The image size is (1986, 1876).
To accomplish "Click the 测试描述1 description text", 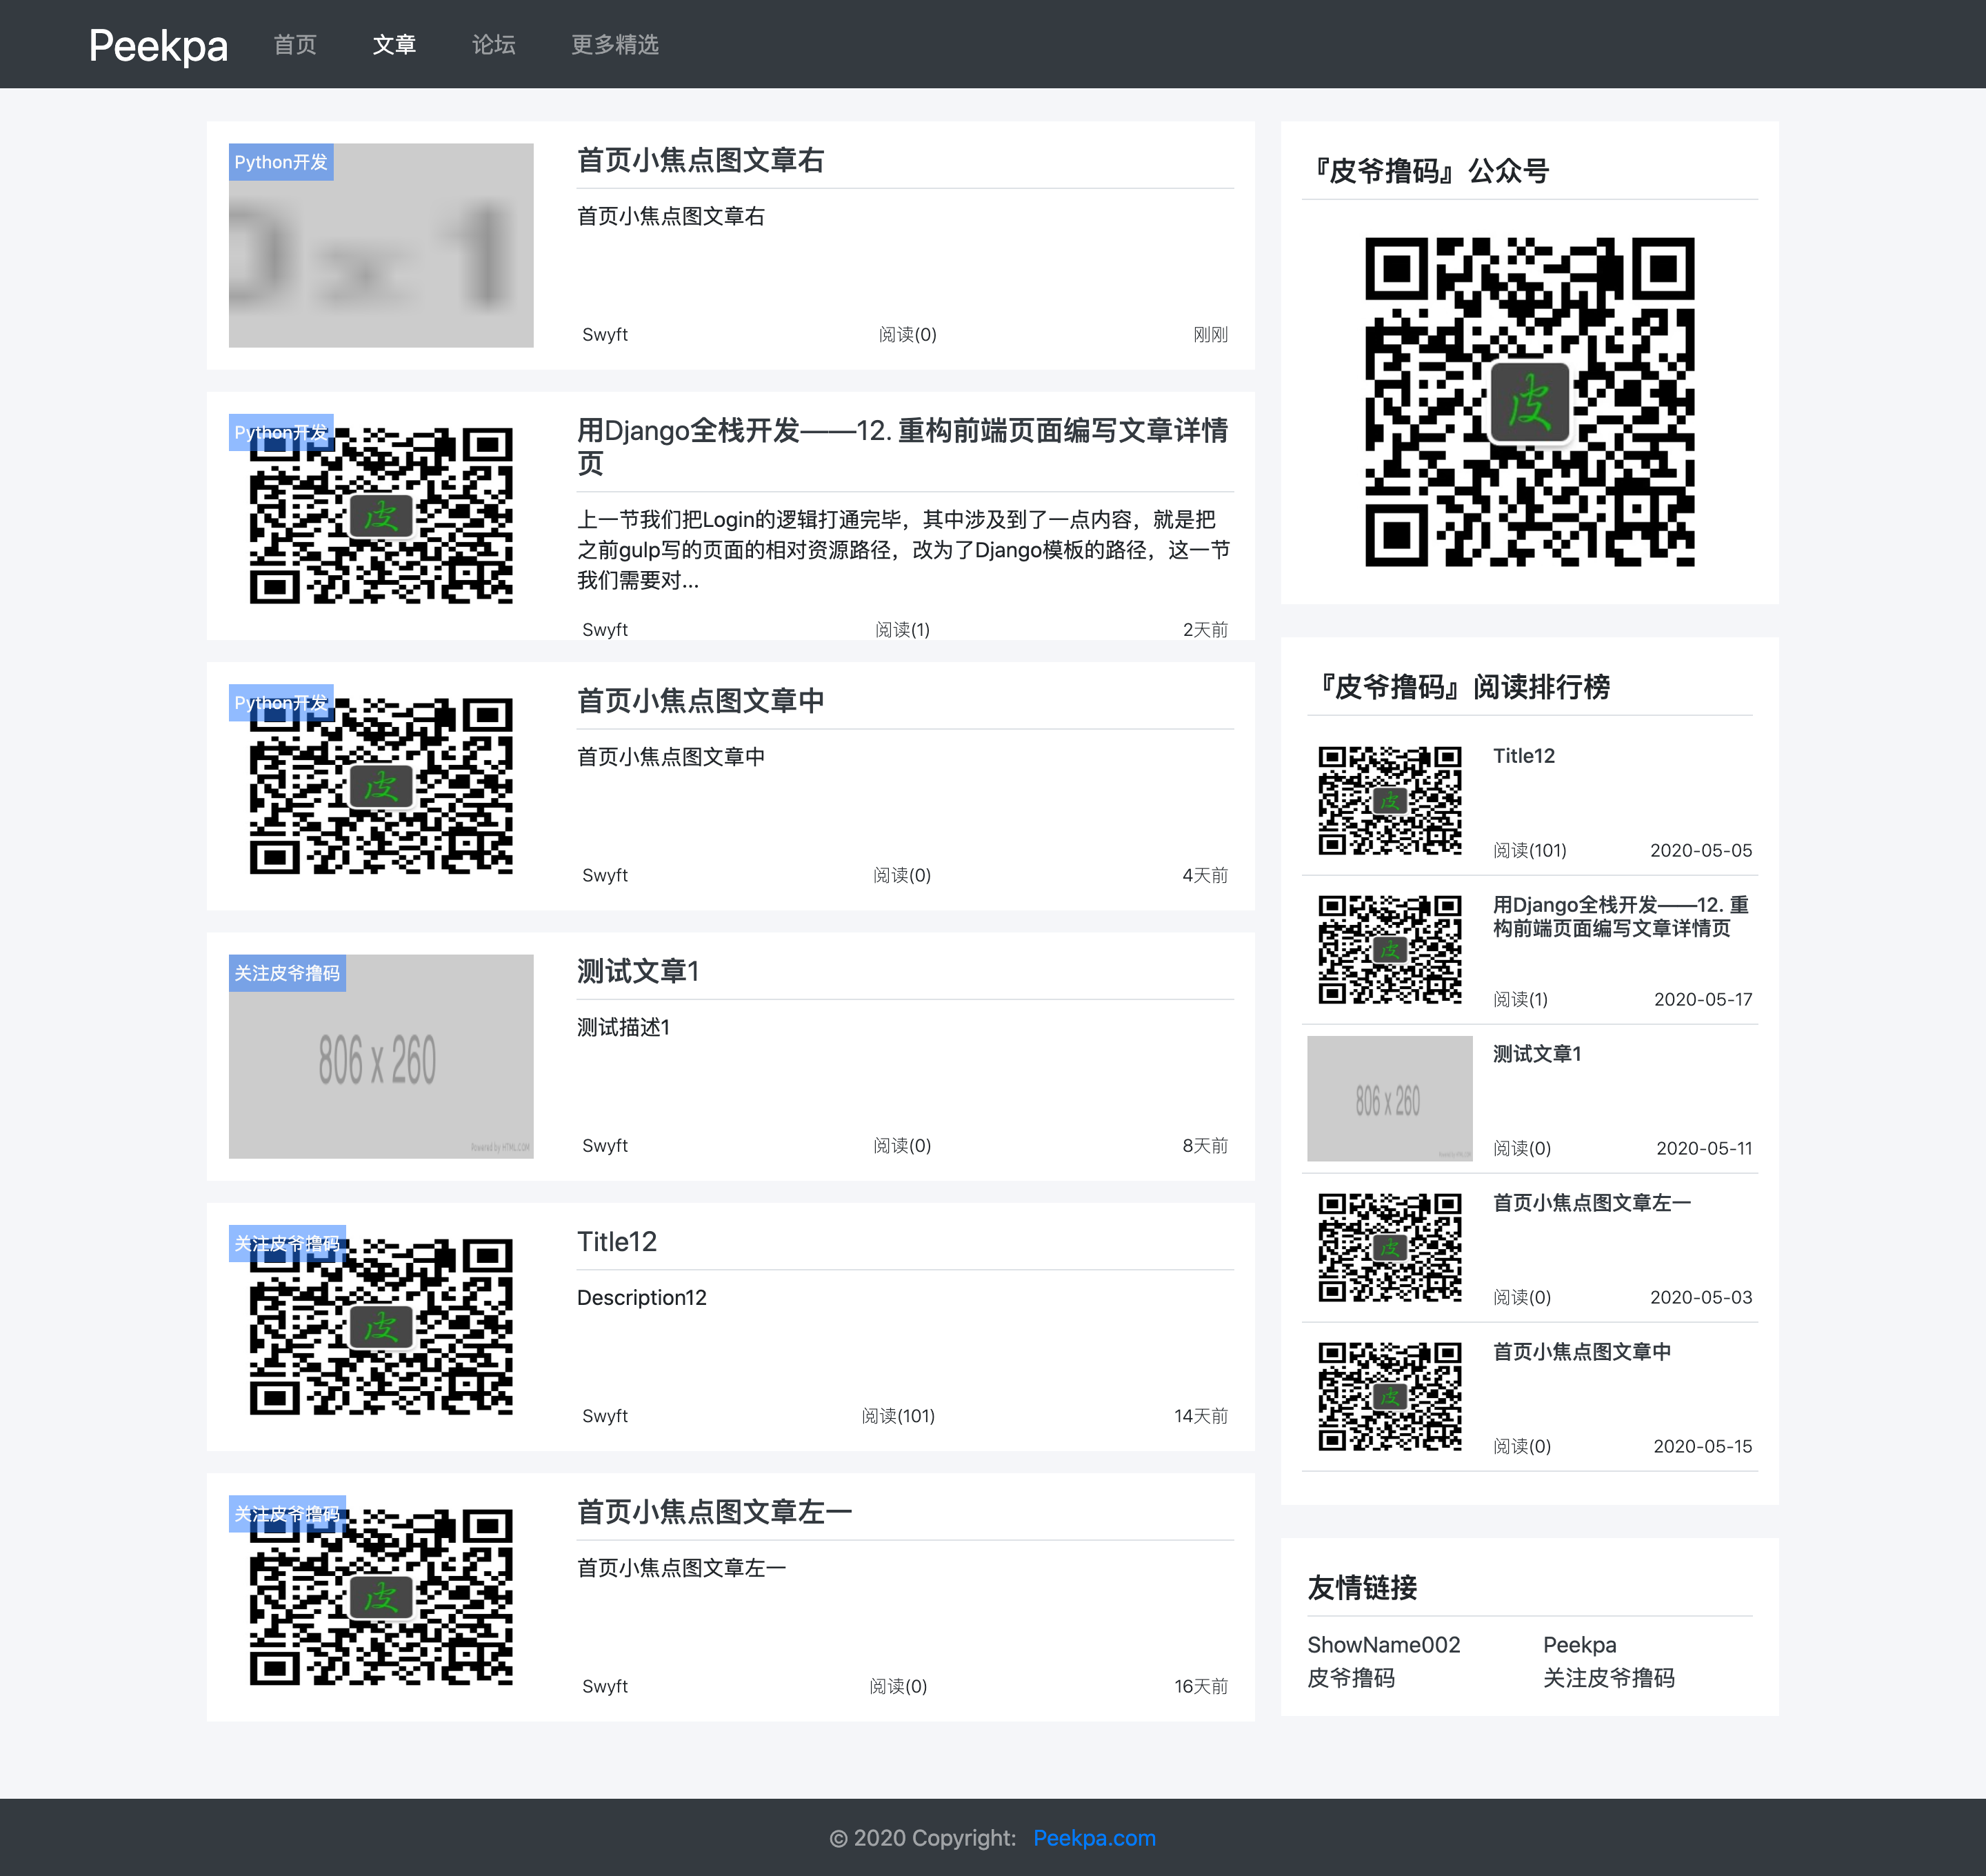I will (x=624, y=1028).
